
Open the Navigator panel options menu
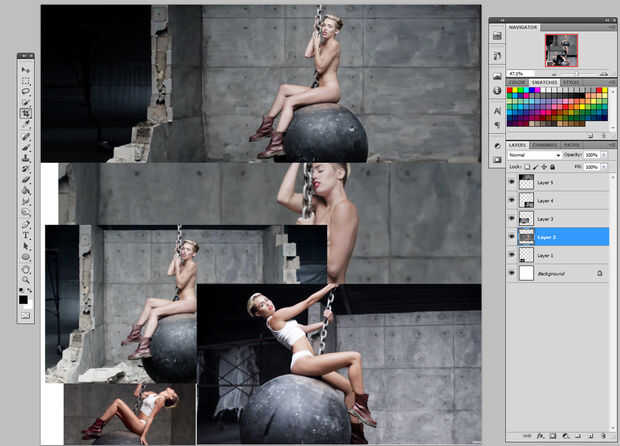pyautogui.click(x=612, y=27)
